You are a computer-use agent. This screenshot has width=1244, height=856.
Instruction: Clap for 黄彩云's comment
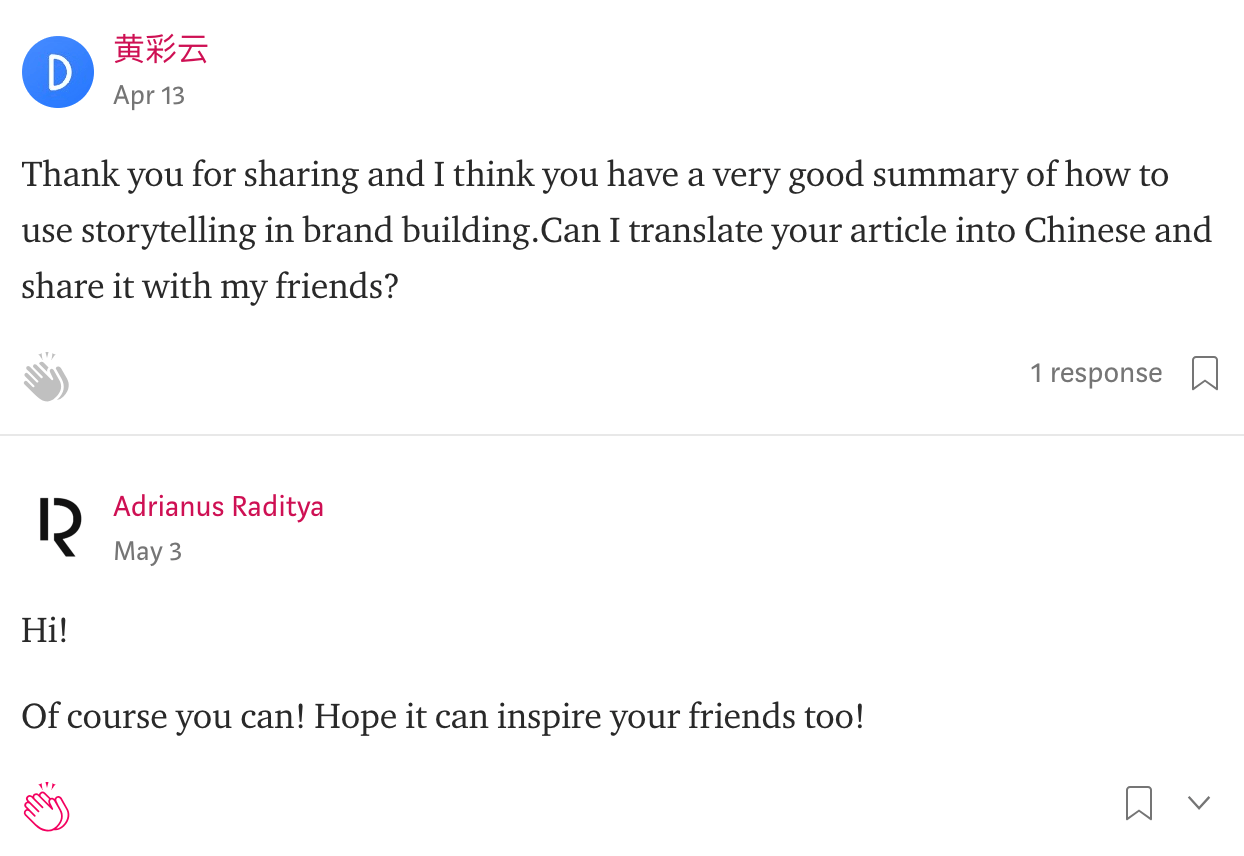46,377
